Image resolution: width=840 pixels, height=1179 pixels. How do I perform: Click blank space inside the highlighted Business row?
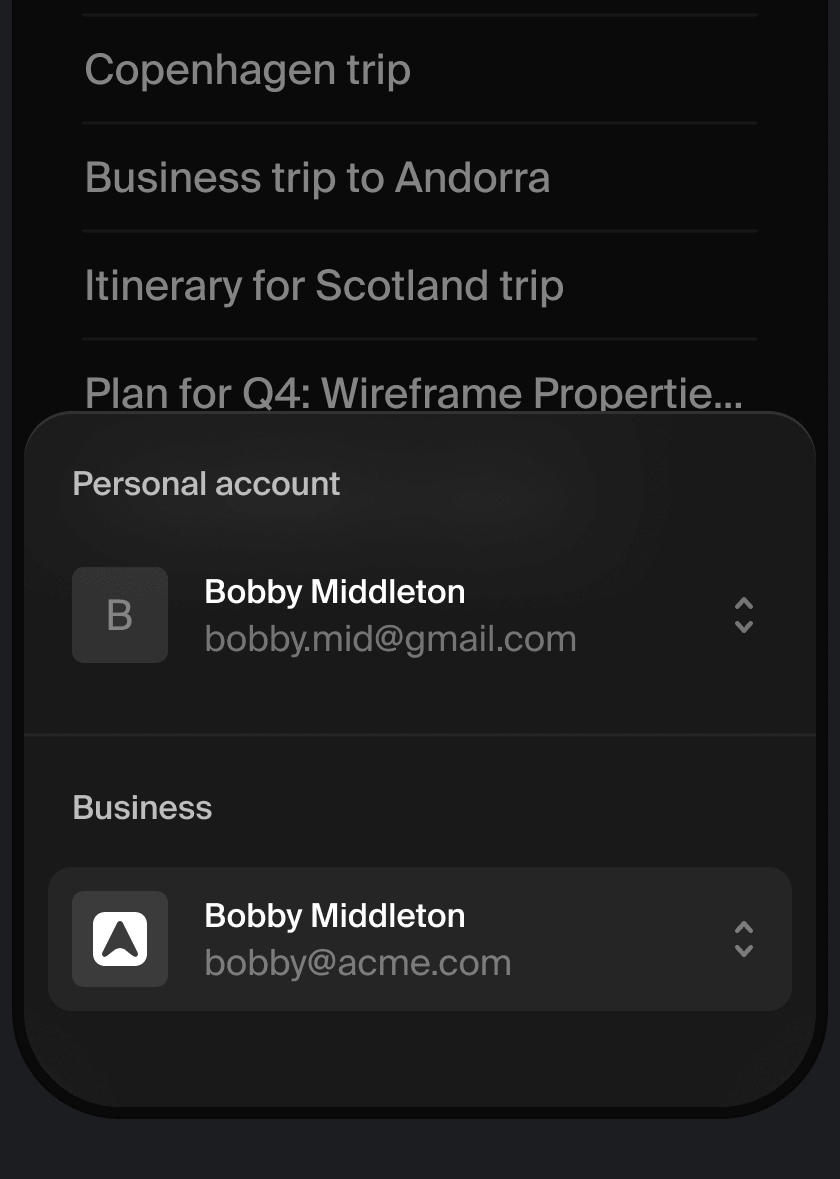[x=620, y=940]
